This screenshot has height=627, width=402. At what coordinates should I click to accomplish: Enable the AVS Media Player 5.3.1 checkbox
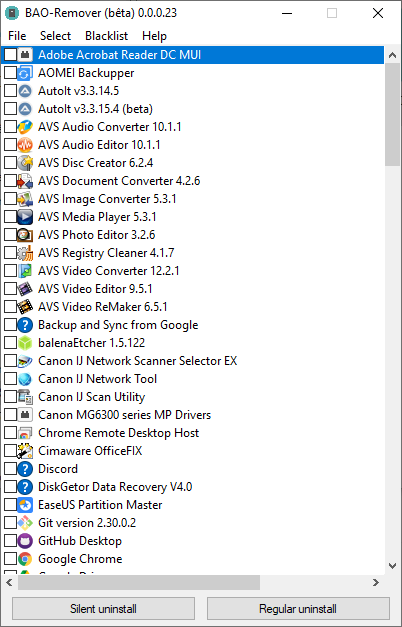(x=10, y=217)
